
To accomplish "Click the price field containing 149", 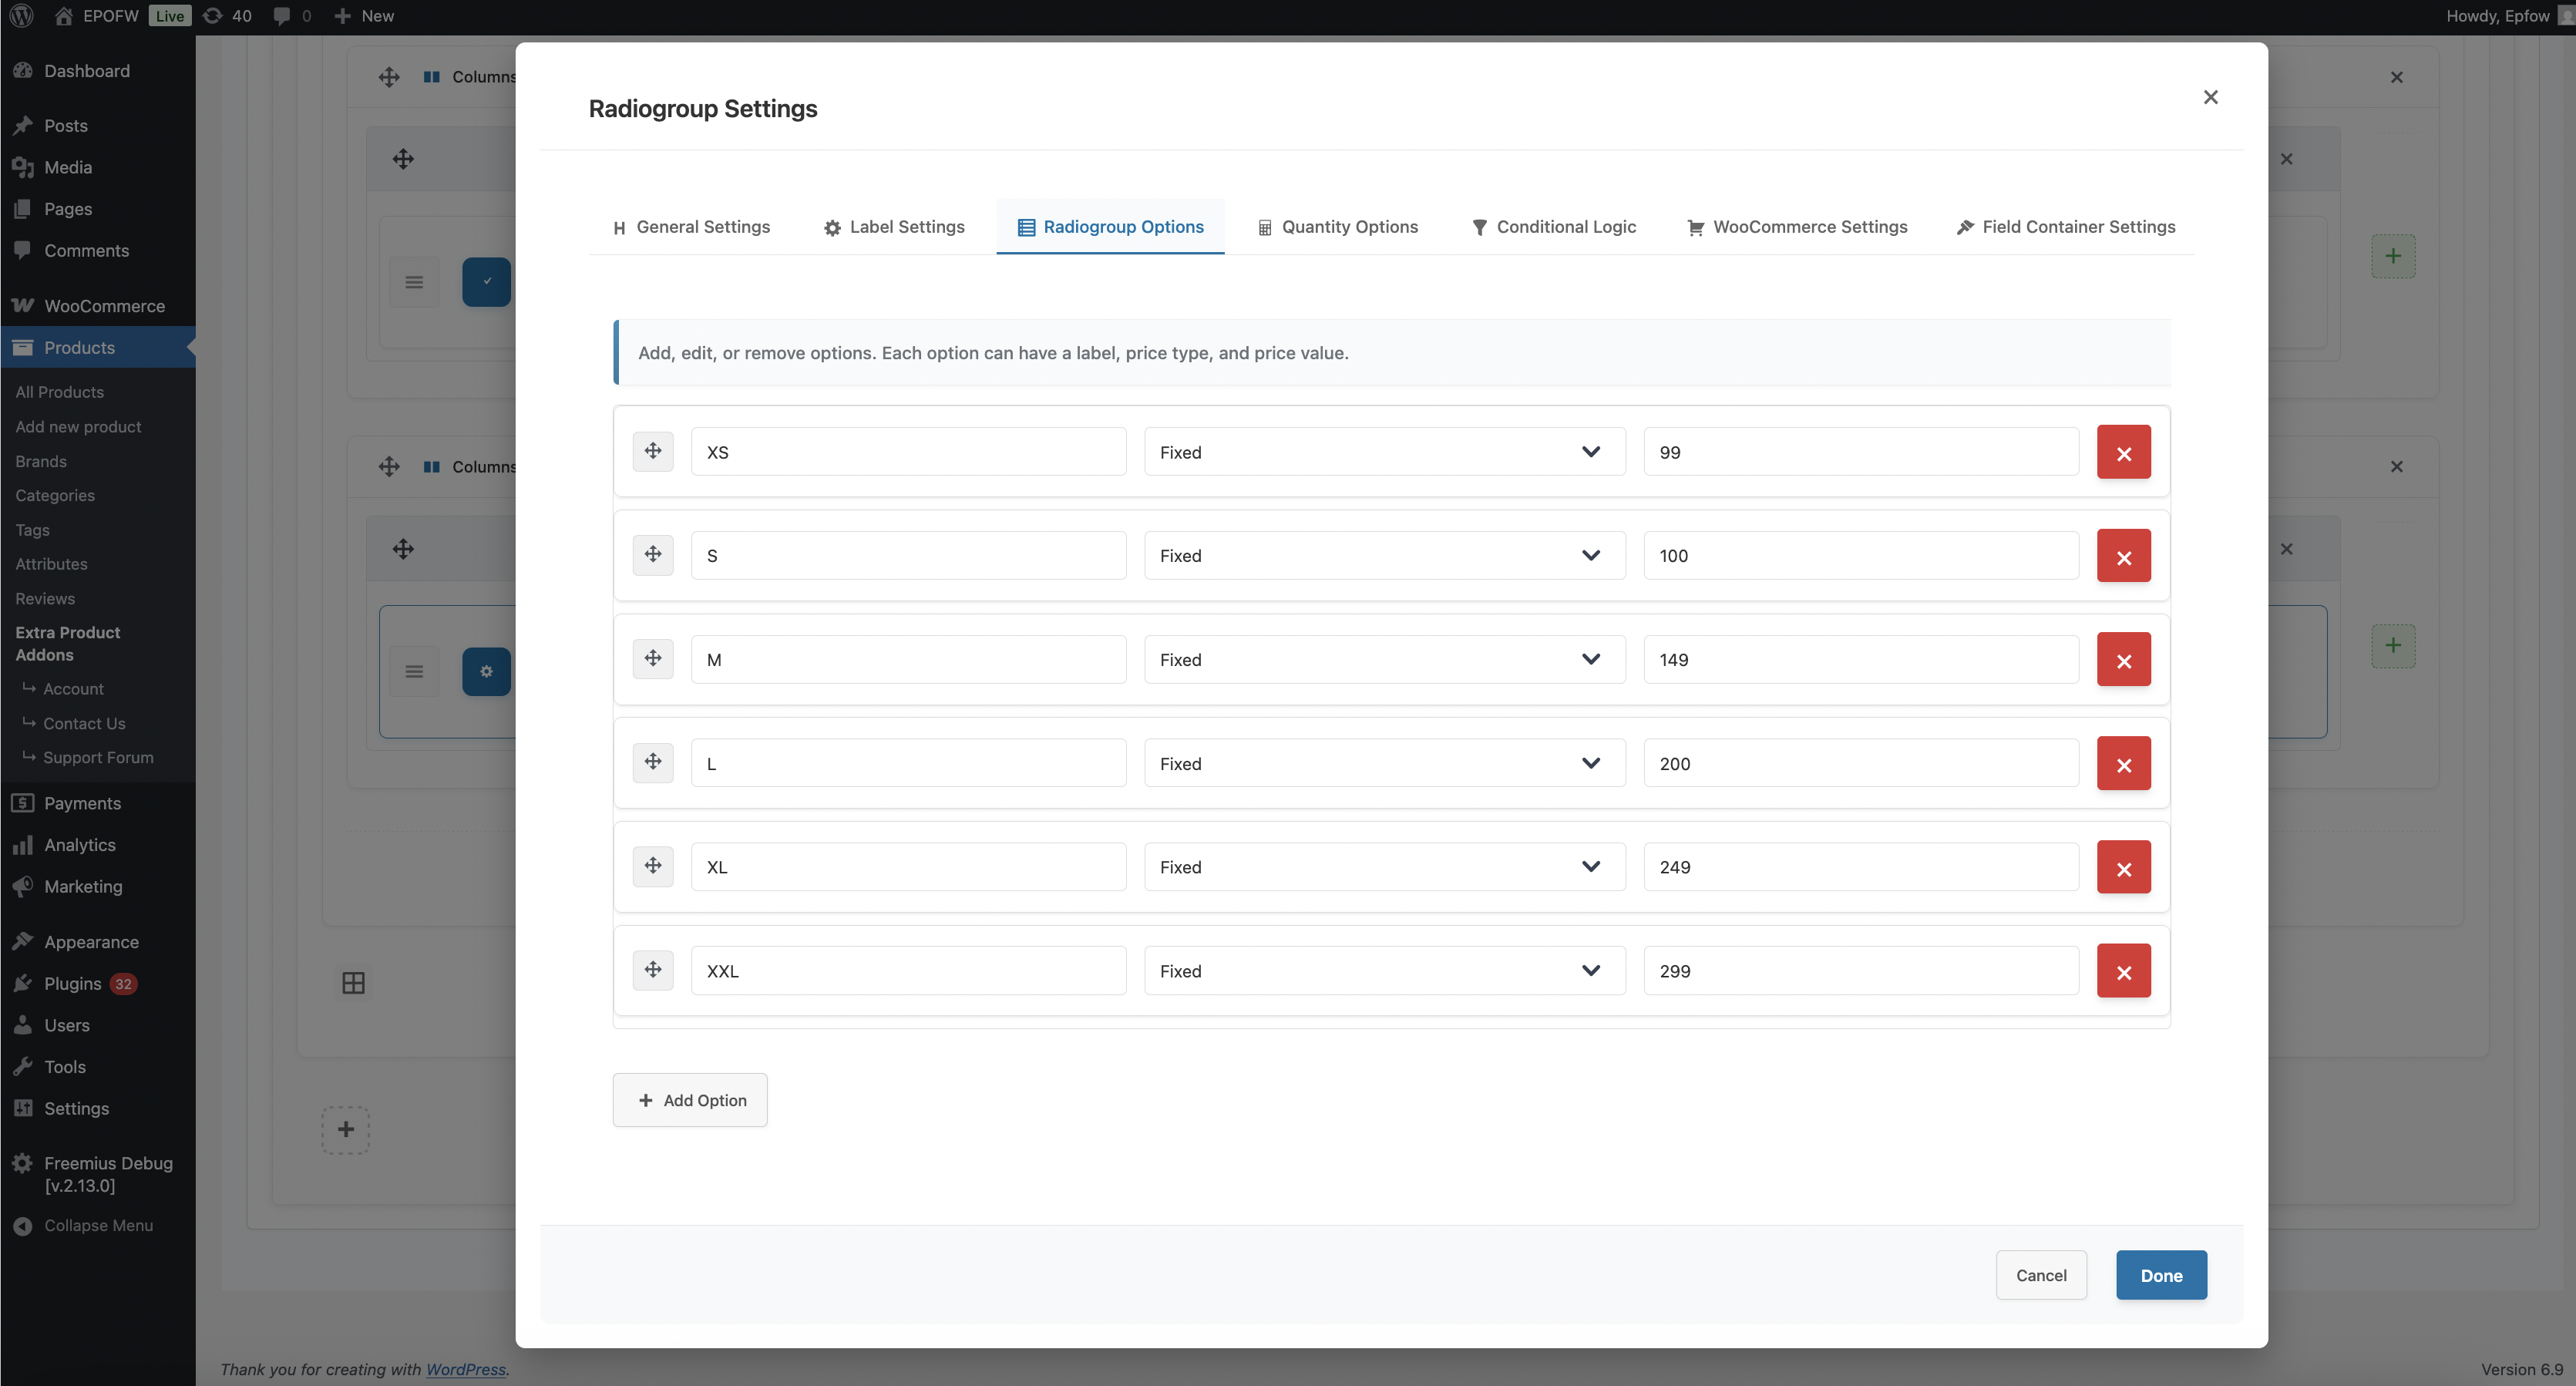I will (x=1860, y=660).
